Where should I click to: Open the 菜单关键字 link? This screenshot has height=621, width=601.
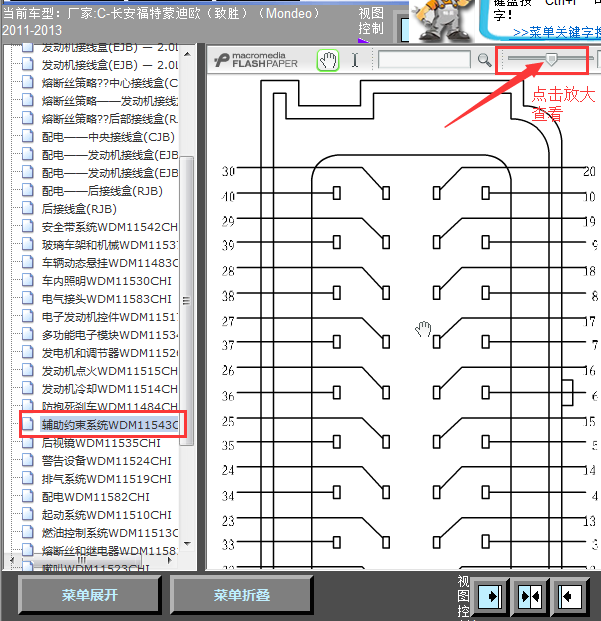click(x=557, y=32)
